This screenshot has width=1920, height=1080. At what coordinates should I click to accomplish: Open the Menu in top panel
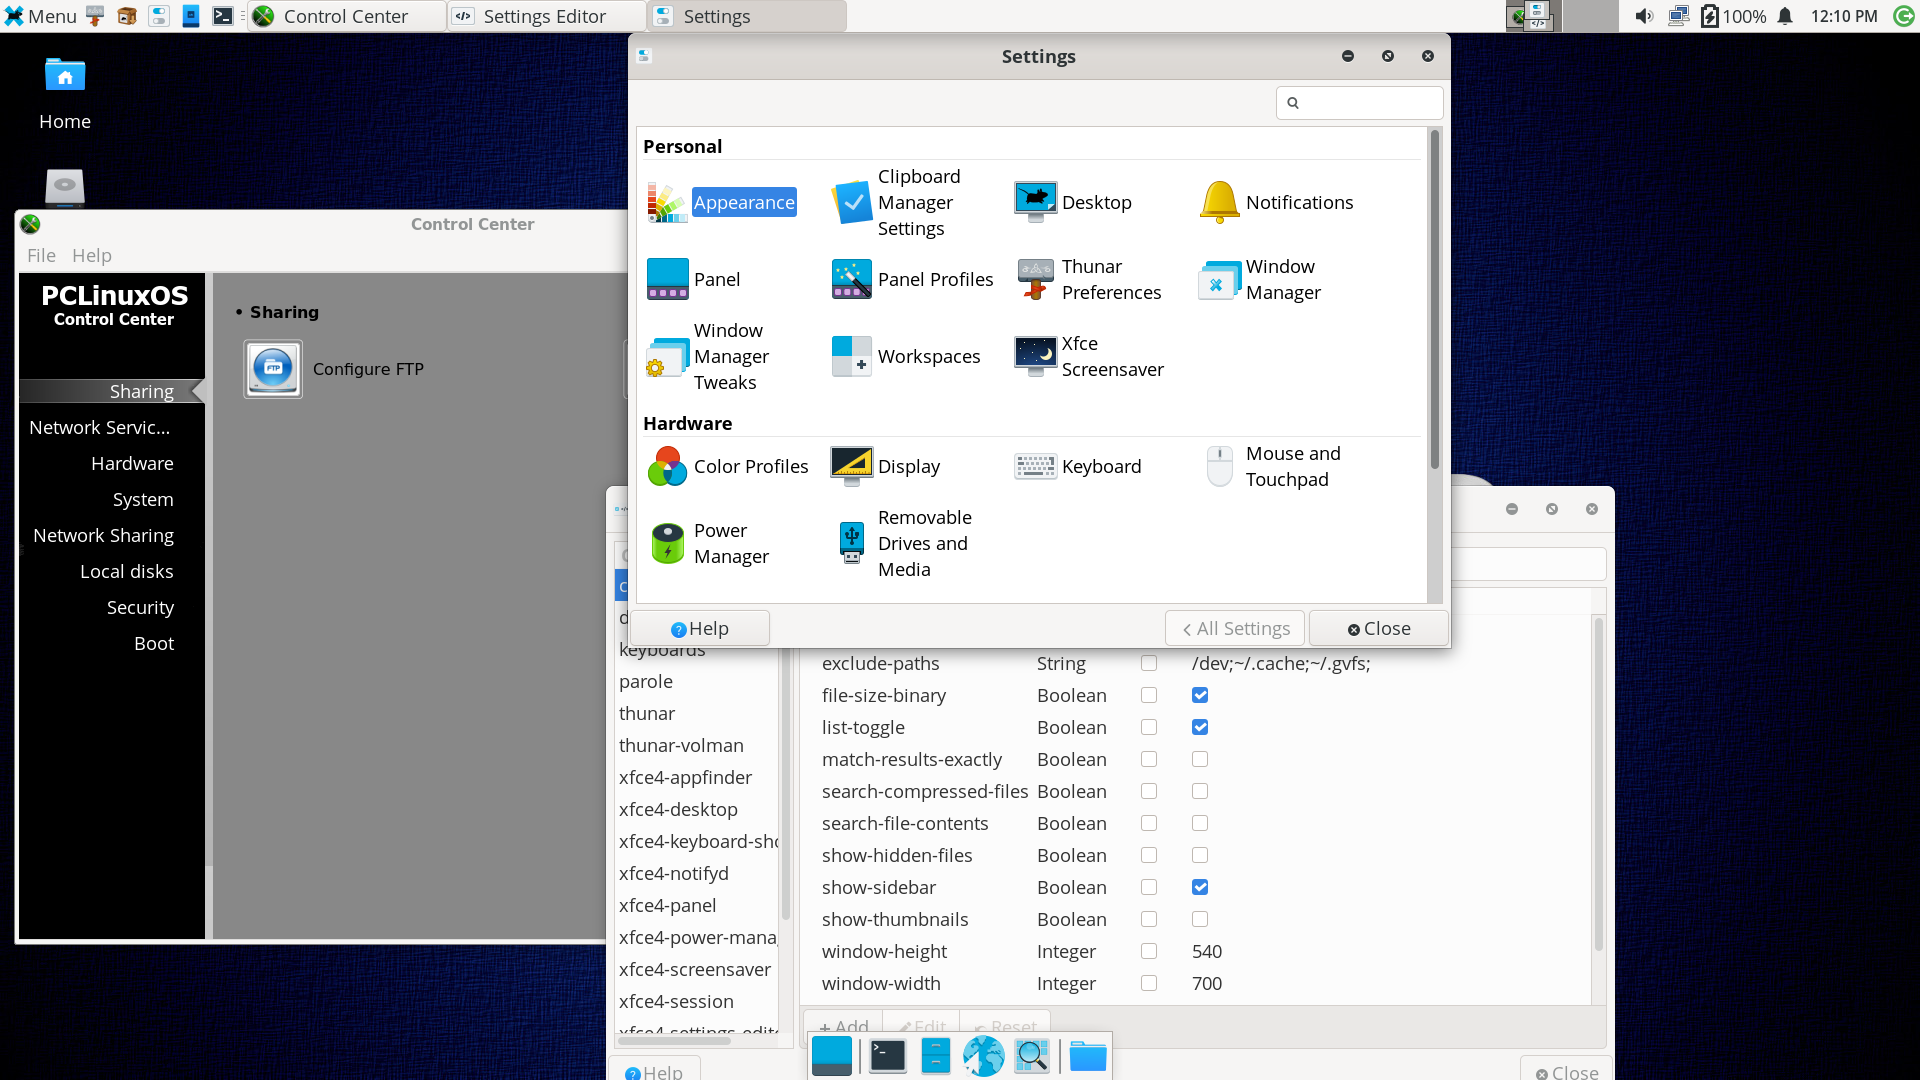[x=40, y=16]
